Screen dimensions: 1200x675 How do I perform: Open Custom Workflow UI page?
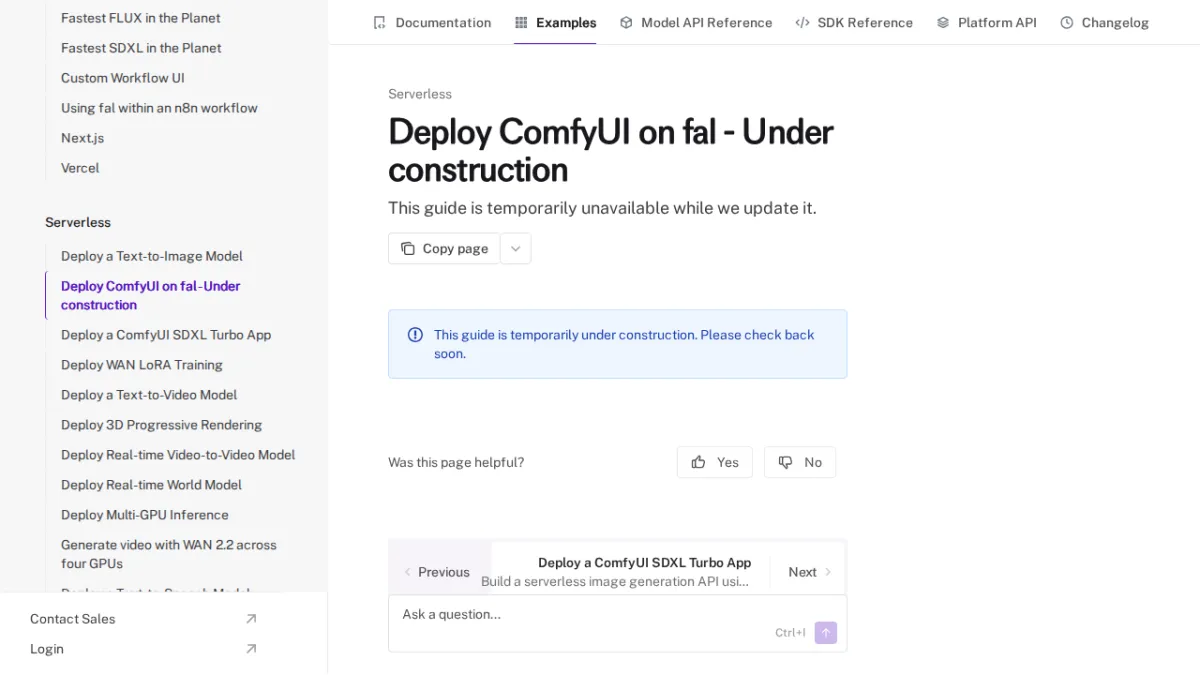(x=123, y=78)
